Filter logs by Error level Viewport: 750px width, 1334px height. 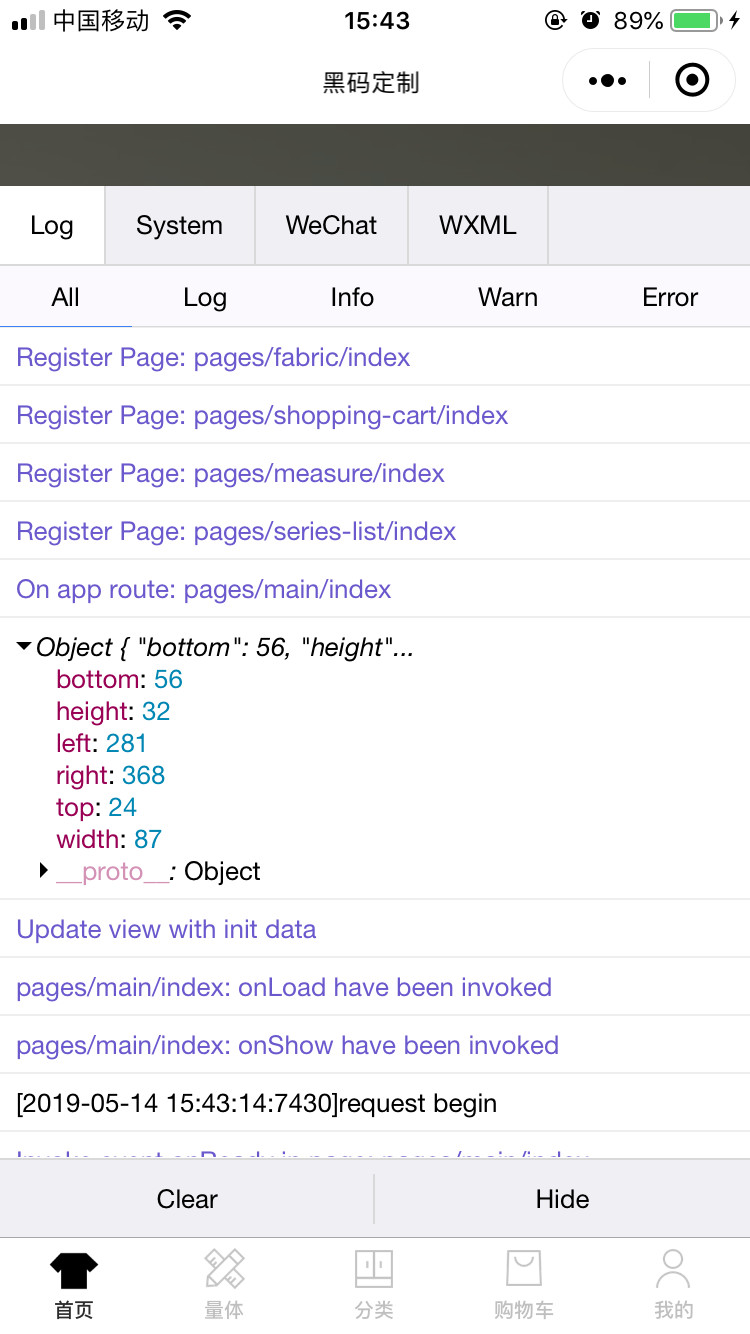pyautogui.click(x=670, y=298)
